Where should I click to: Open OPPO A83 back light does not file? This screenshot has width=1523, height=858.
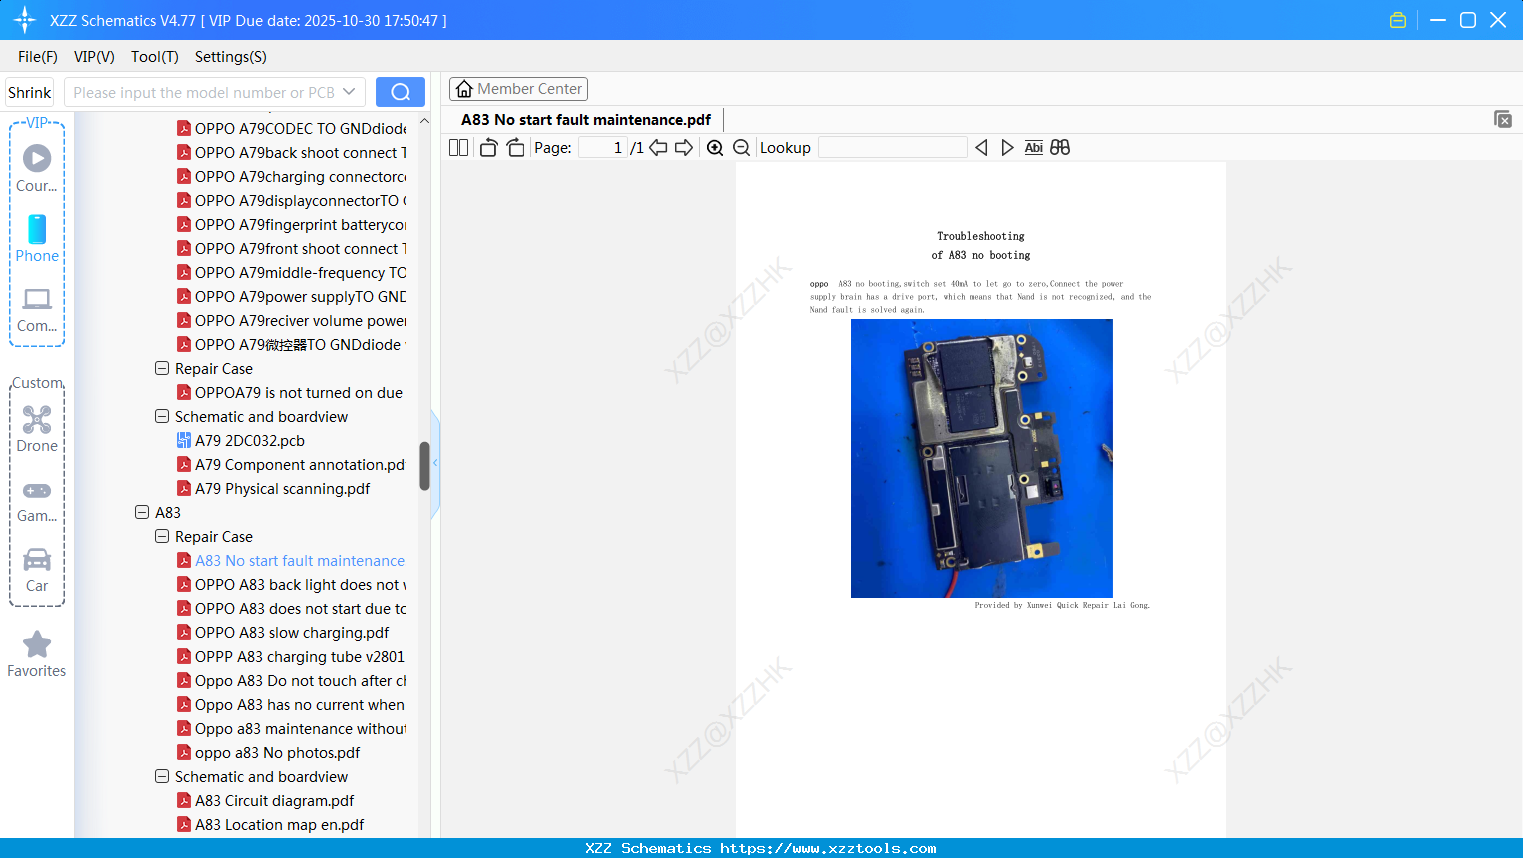pos(292,584)
